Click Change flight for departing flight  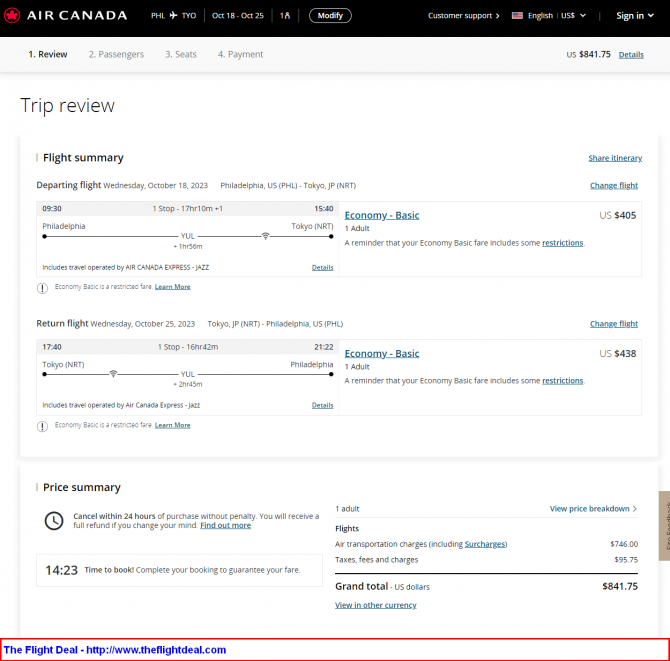point(614,185)
